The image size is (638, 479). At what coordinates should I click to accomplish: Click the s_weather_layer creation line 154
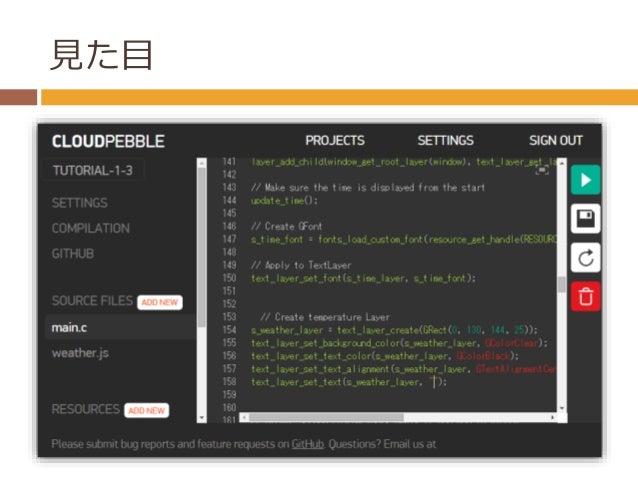(x=394, y=330)
